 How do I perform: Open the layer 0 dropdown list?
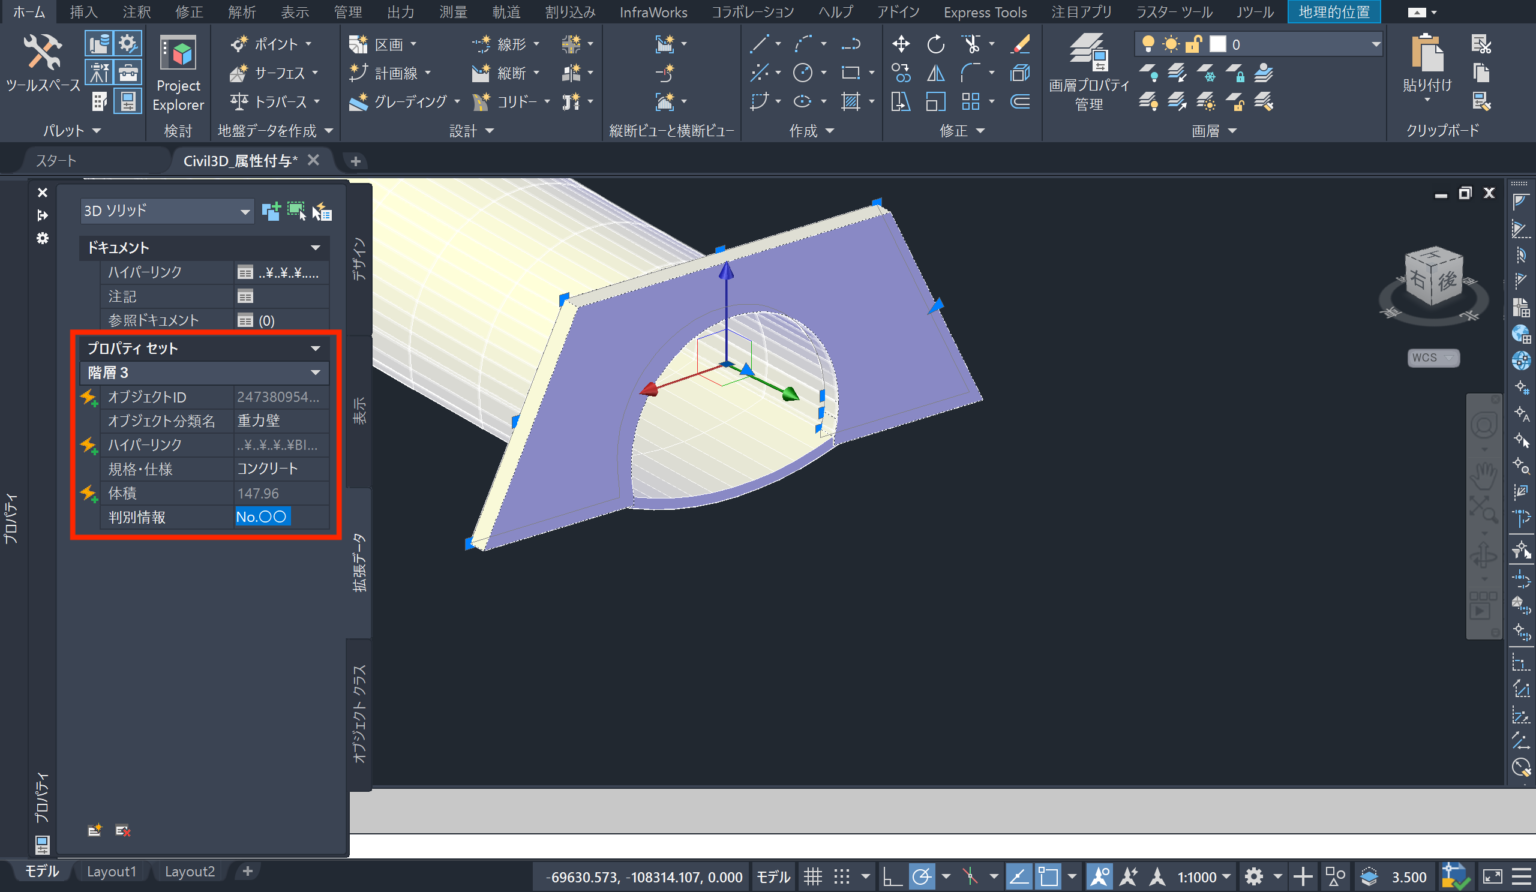1377,43
